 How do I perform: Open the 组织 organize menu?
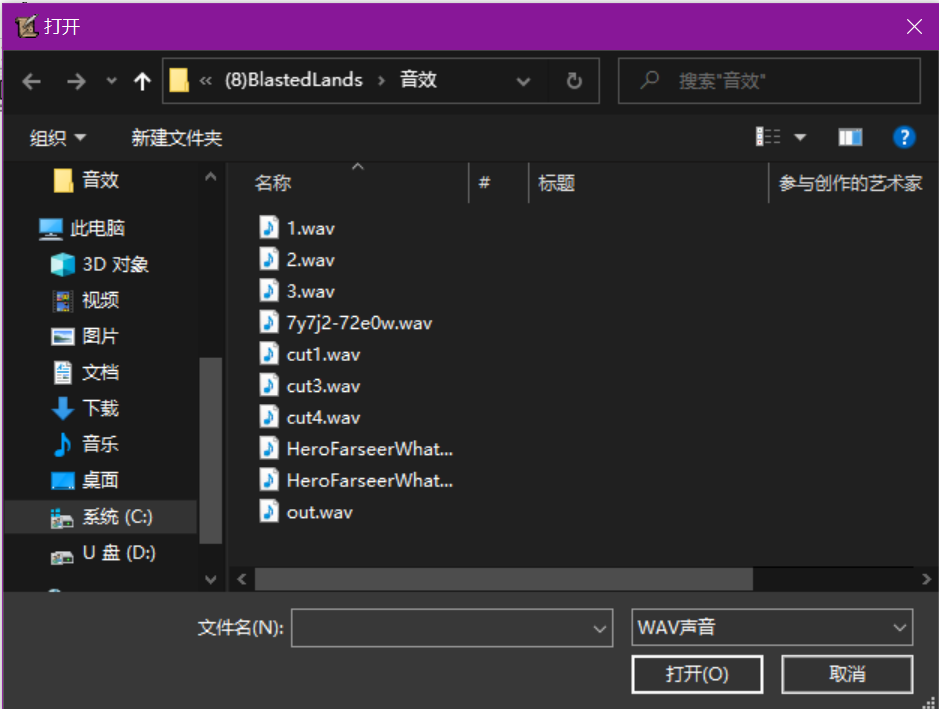(x=57, y=138)
